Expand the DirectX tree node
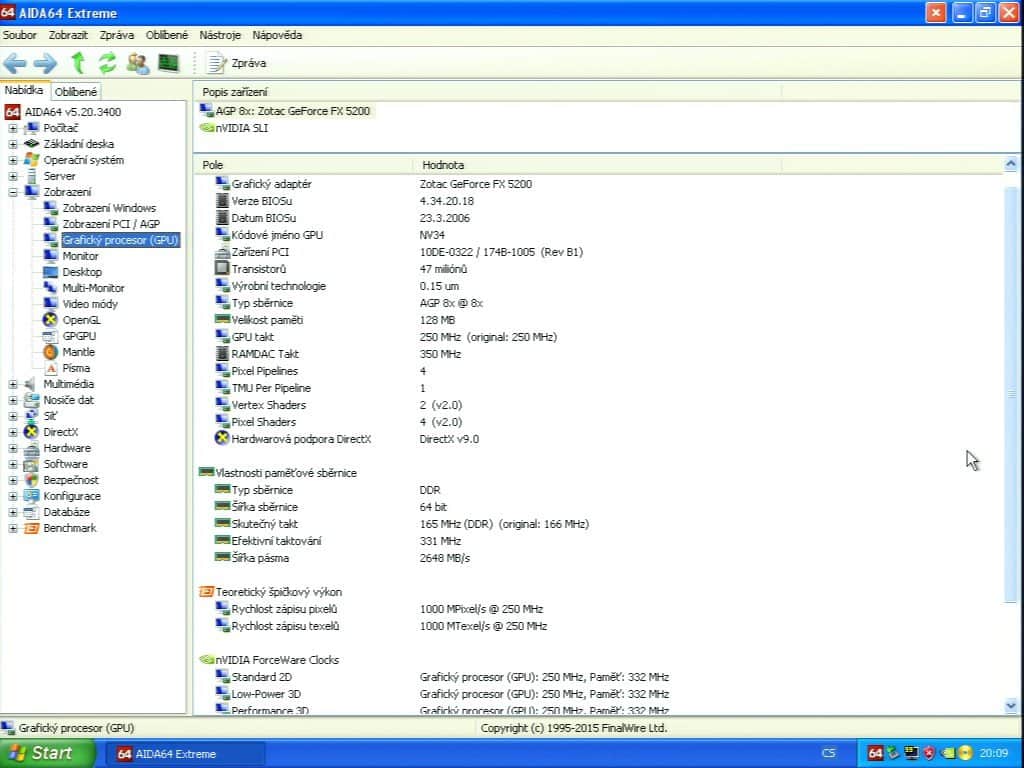1024x768 pixels. pyautogui.click(x=12, y=432)
